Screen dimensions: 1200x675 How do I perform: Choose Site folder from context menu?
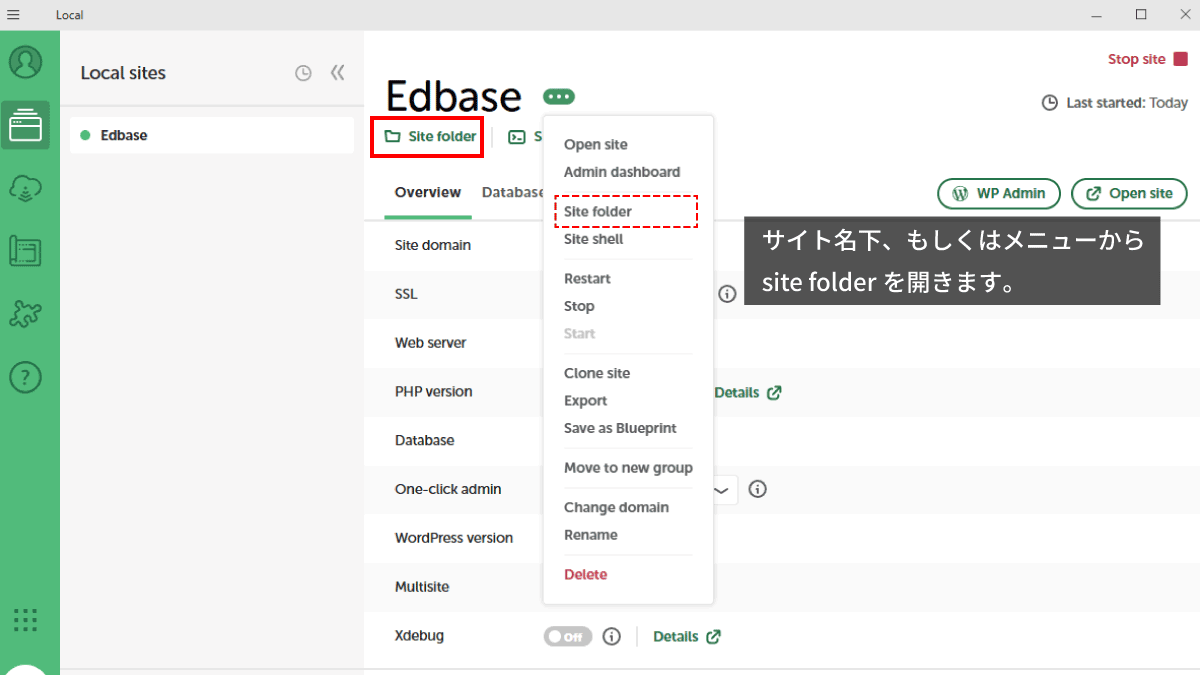coord(598,212)
